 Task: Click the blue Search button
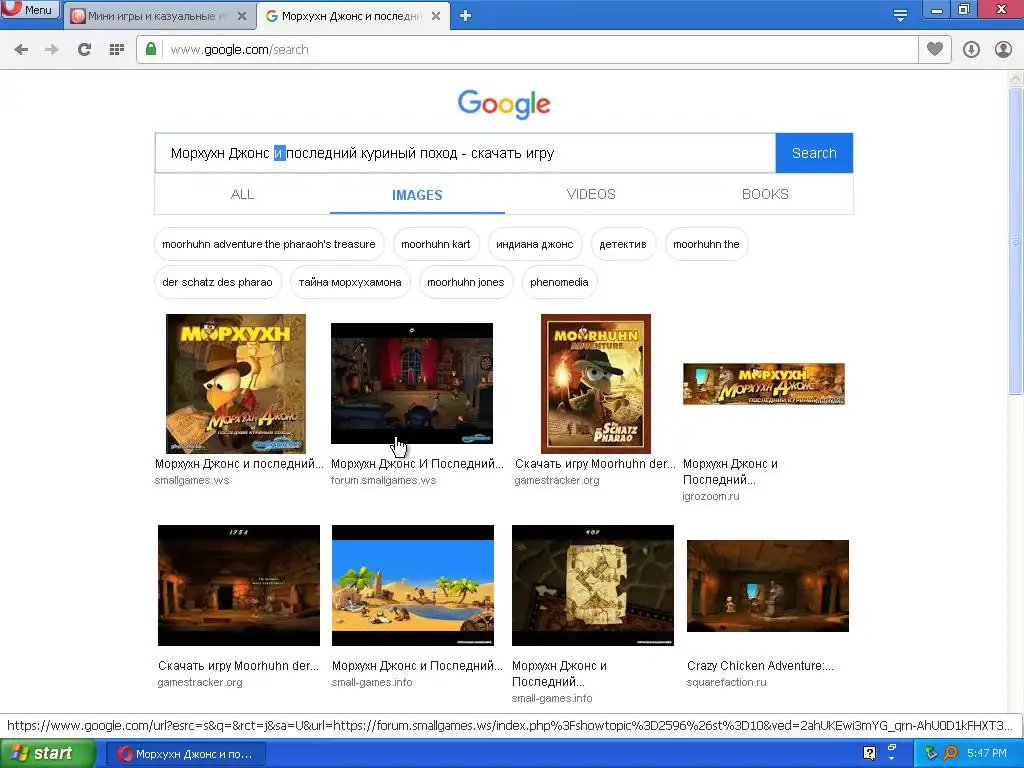(x=814, y=153)
